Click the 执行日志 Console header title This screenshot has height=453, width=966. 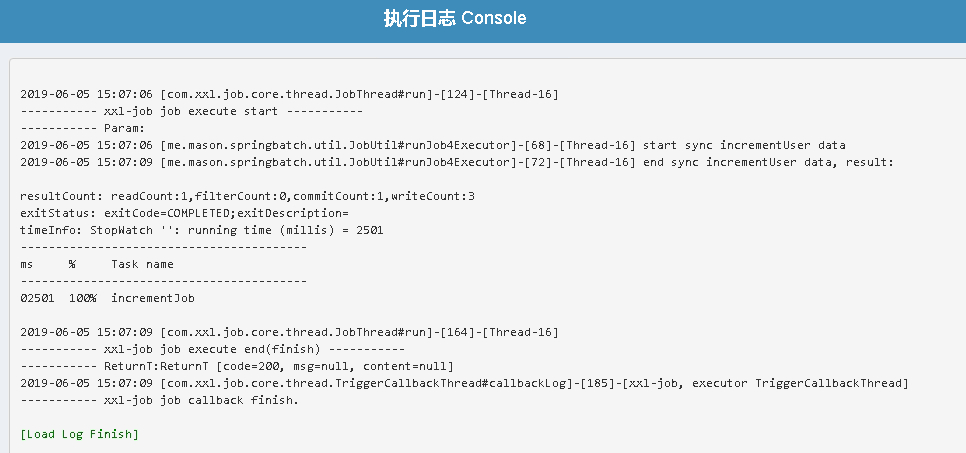(455, 18)
